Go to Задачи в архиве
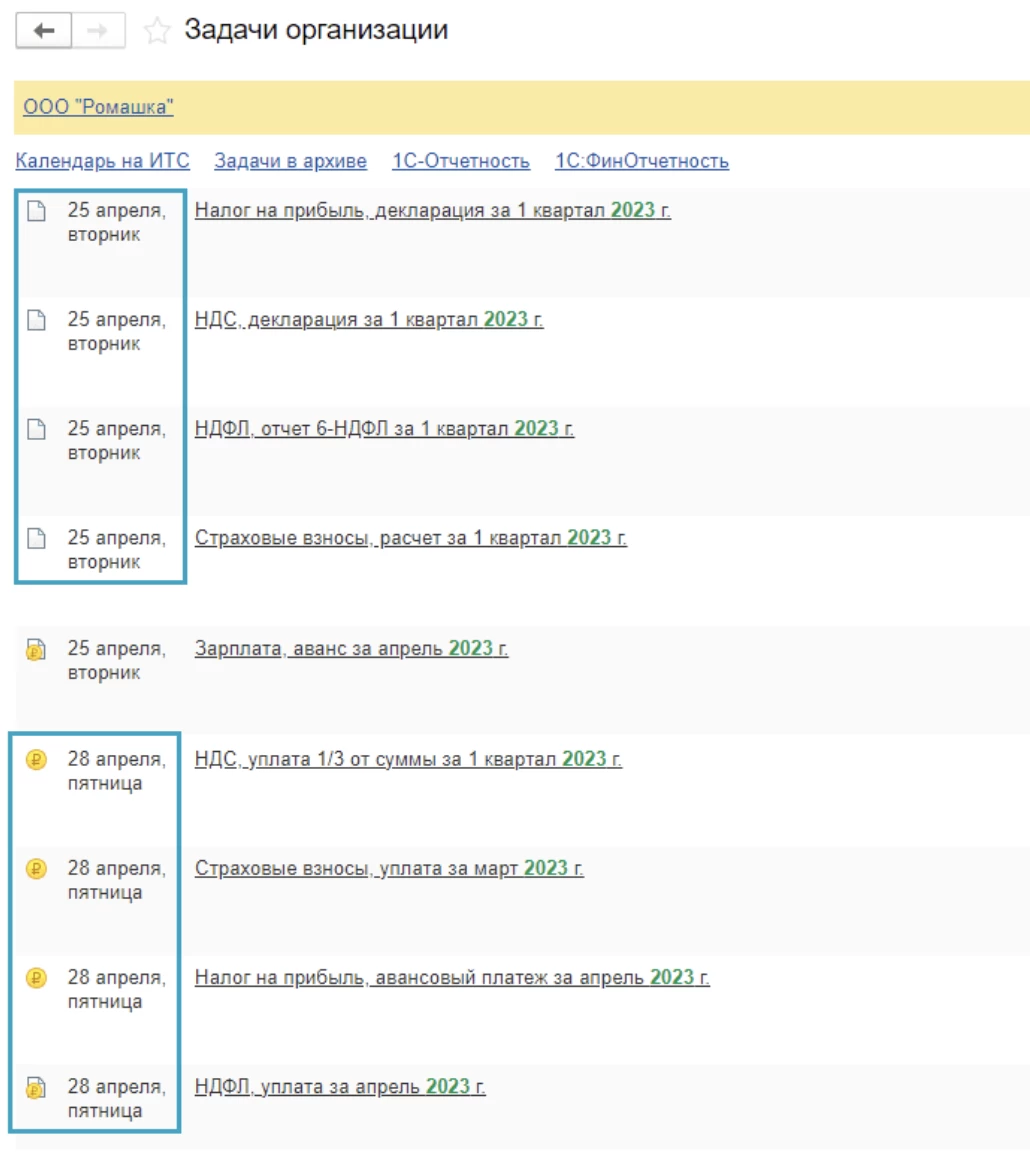 [x=290, y=161]
